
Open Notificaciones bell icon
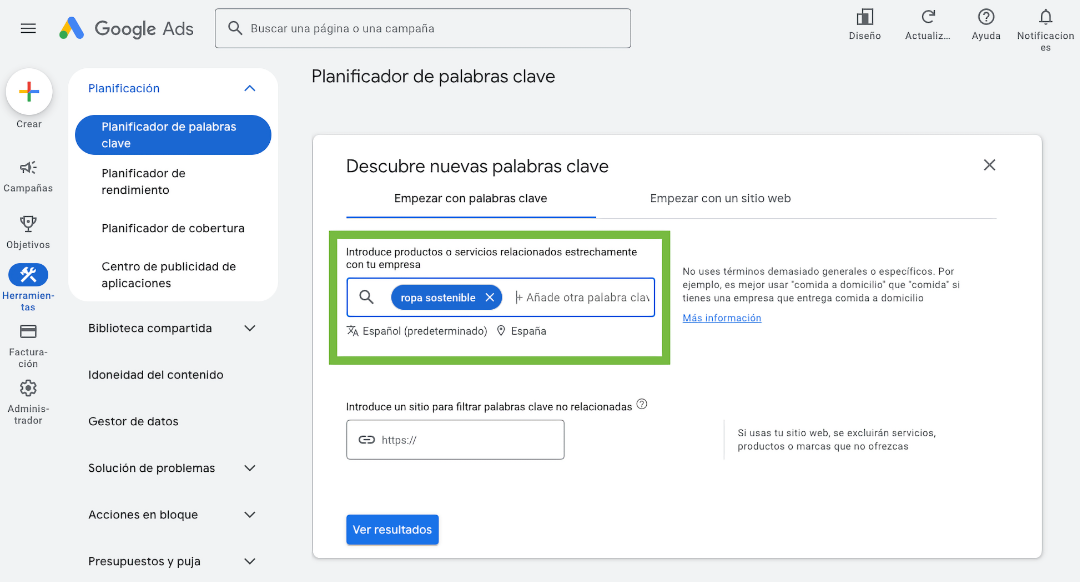point(1046,17)
